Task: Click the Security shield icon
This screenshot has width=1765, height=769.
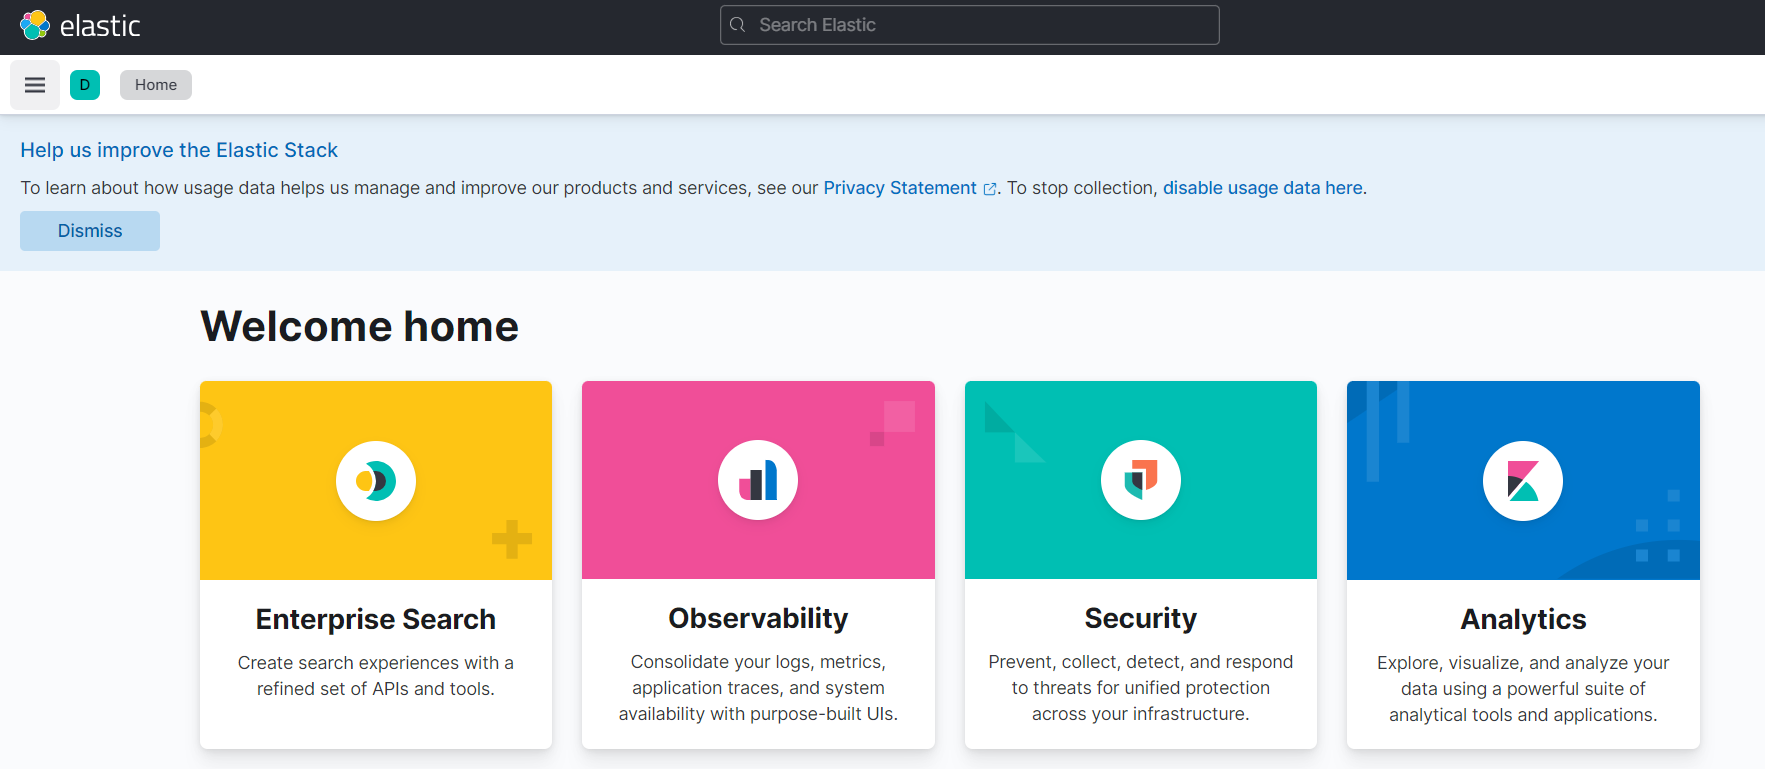Action: (x=1141, y=480)
